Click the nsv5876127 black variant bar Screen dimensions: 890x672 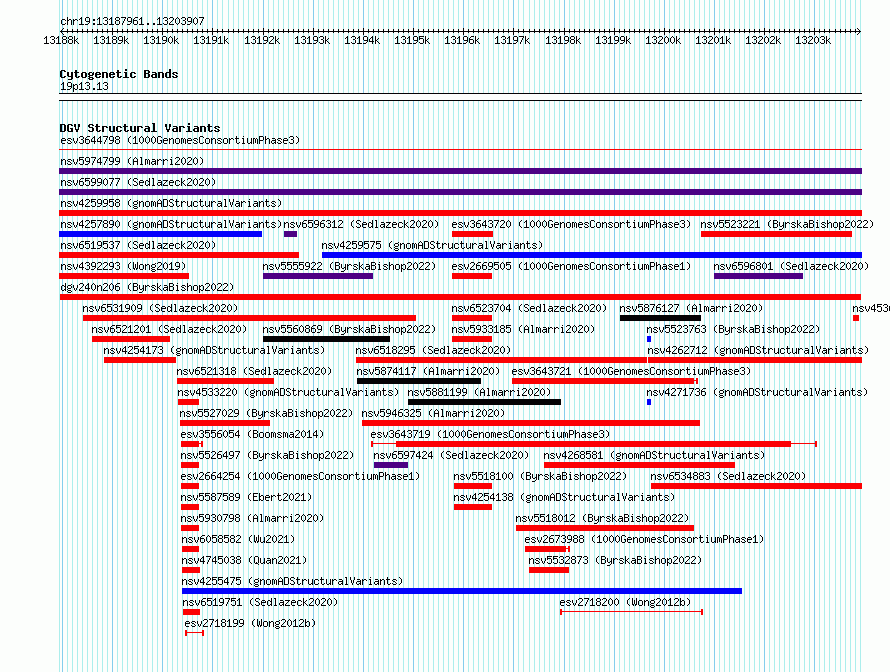coord(660,318)
